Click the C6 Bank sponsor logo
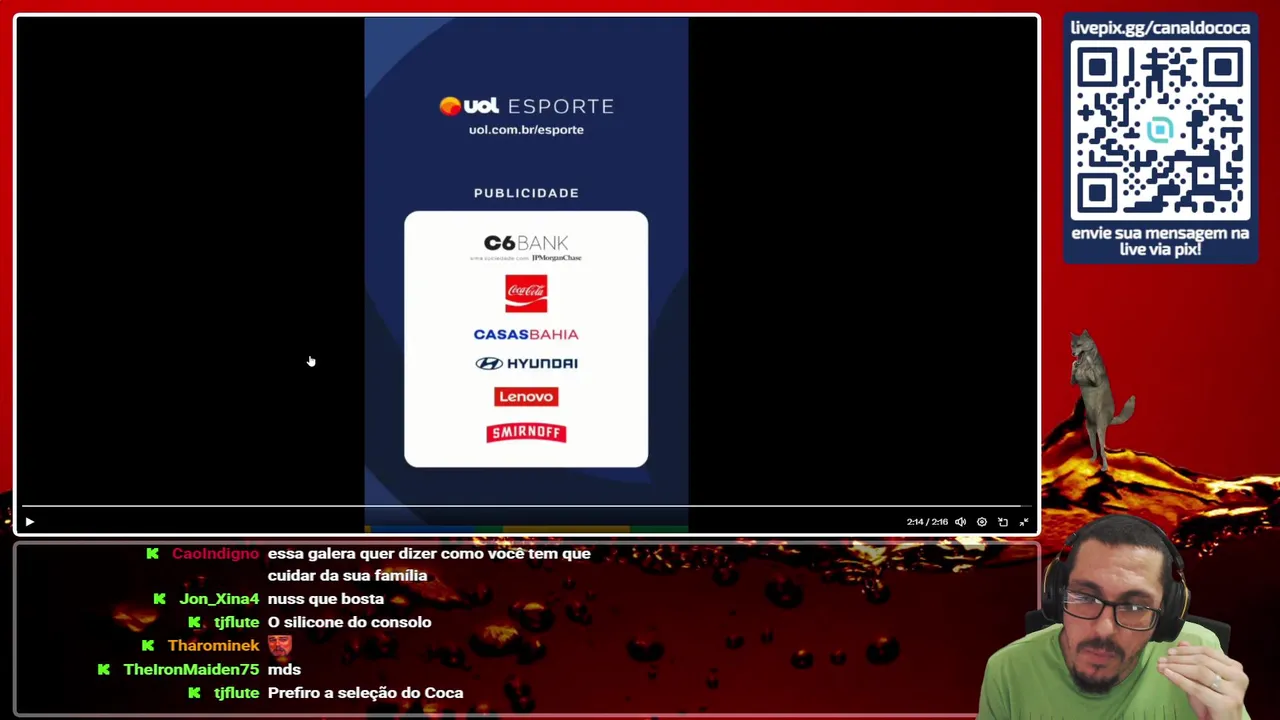The height and width of the screenshot is (720, 1280). click(x=526, y=248)
